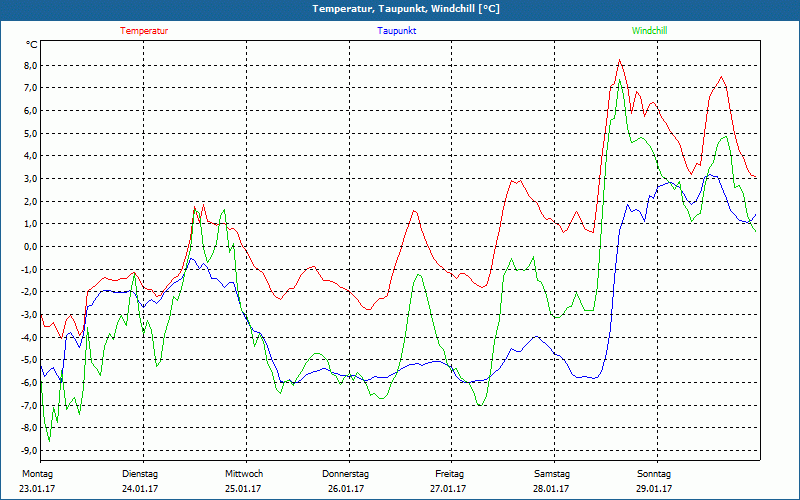This screenshot has height=500, width=800.
Task: Click the -6,0 y-axis value
Action: pos(30,383)
